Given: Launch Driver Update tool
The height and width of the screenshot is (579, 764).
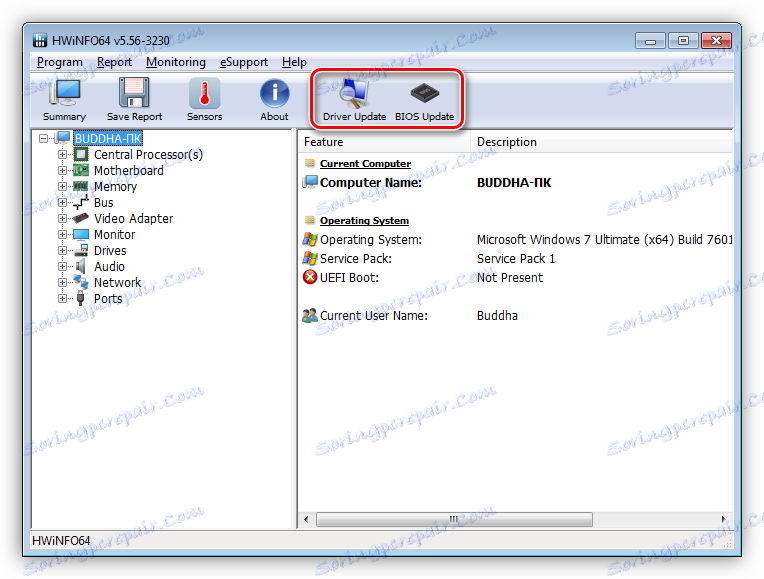Looking at the screenshot, I should click(x=354, y=99).
